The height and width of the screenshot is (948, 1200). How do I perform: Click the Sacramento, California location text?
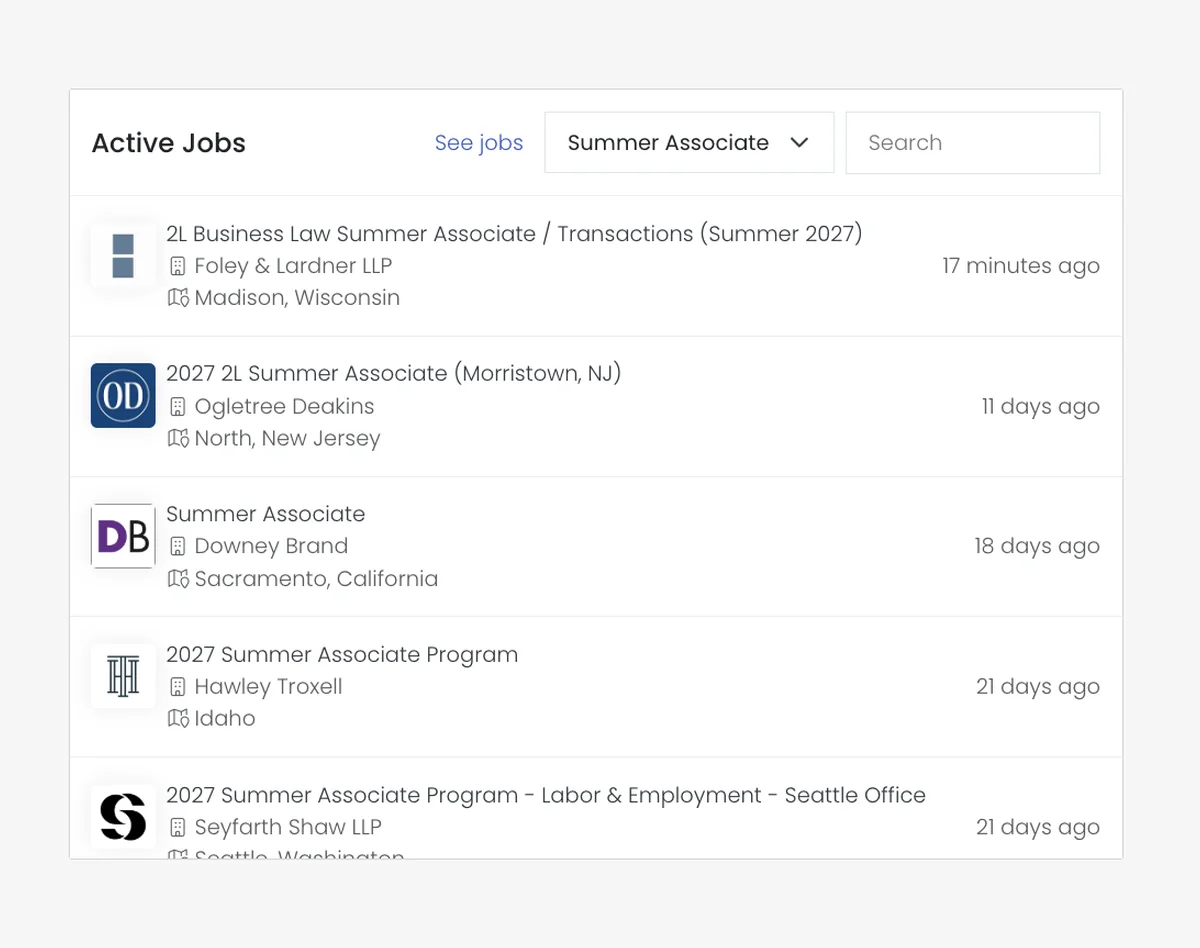click(x=316, y=578)
